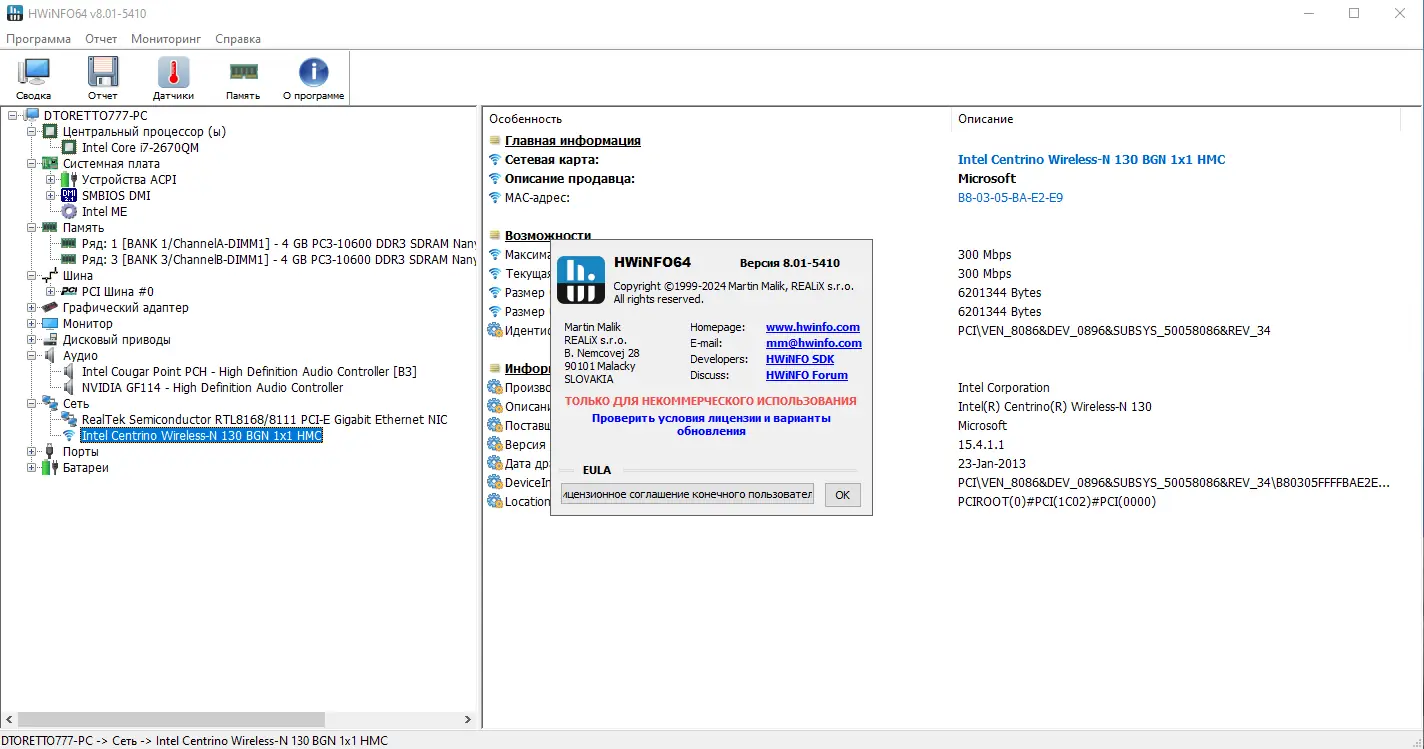Image resolution: width=1424 pixels, height=749 pixels.
Task: Click the Wi-Fi icon beside Сетевая карта row
Action: coord(494,159)
